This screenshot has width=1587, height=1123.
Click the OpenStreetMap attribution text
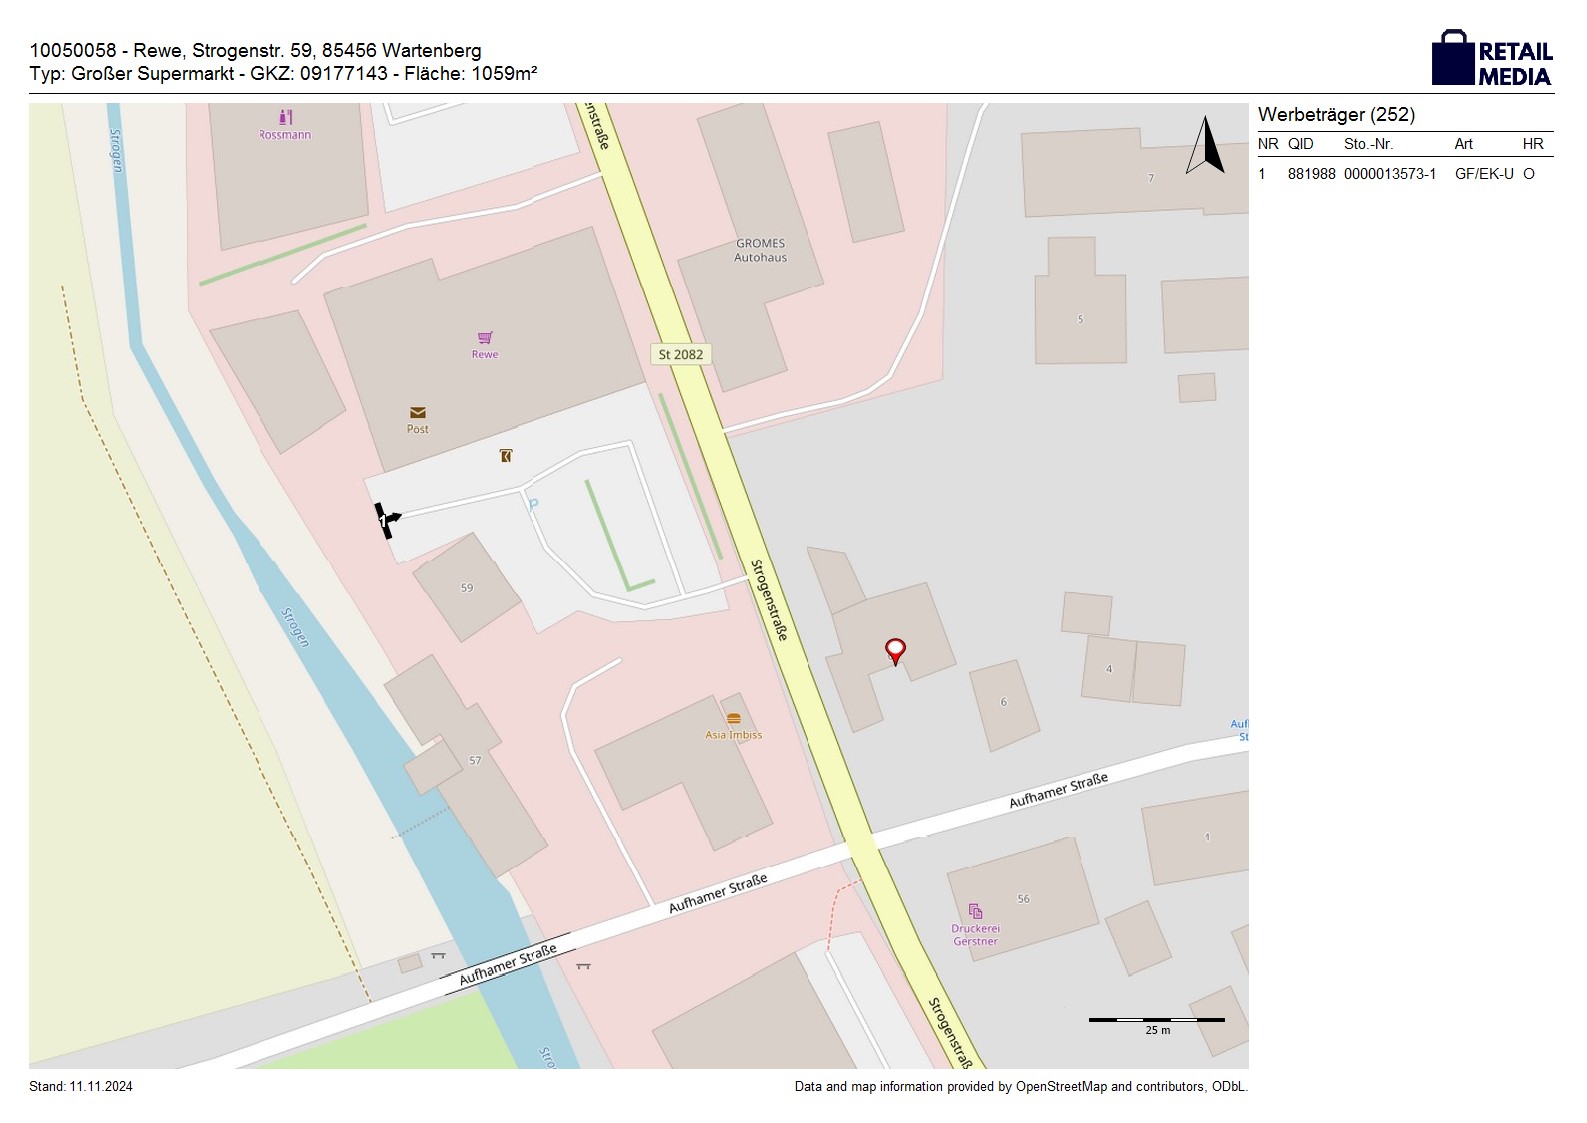click(x=1020, y=1086)
